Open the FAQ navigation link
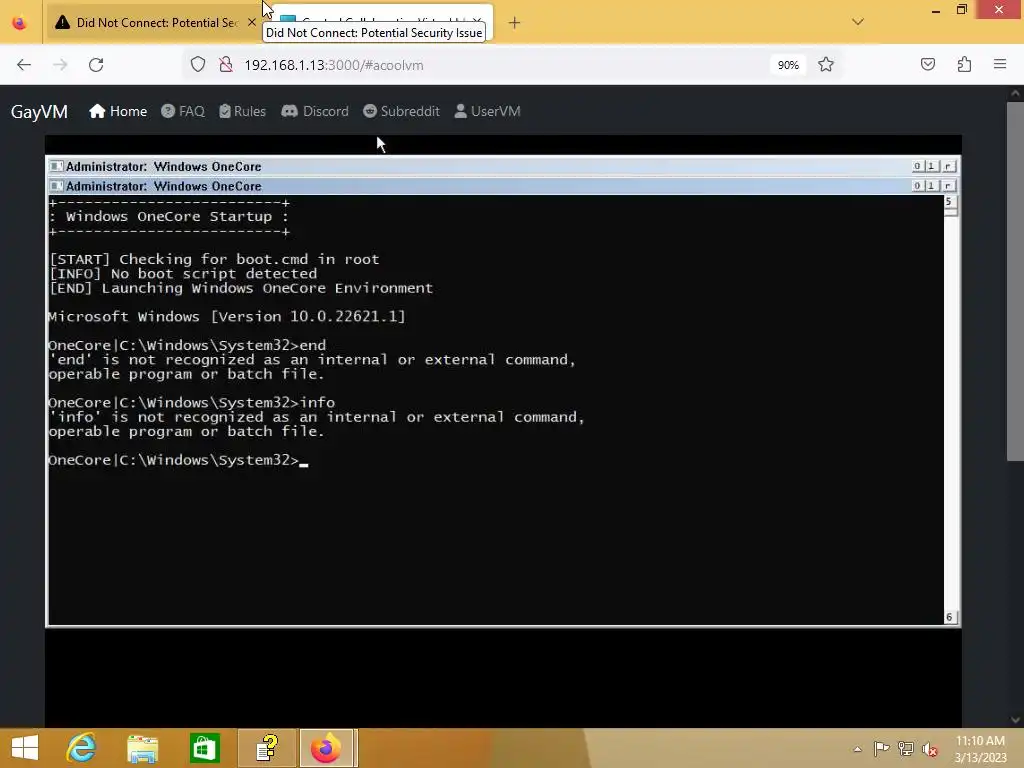 183,111
